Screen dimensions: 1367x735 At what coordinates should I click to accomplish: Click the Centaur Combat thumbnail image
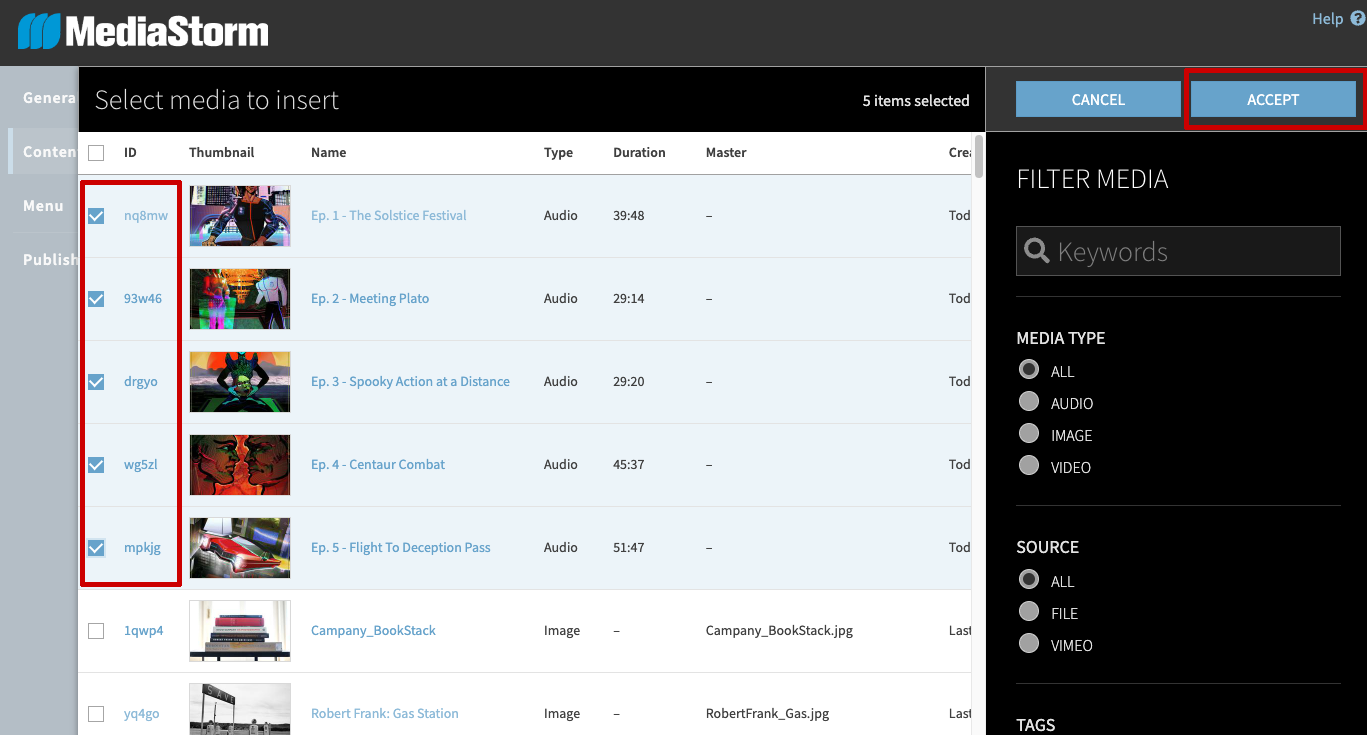pos(240,465)
